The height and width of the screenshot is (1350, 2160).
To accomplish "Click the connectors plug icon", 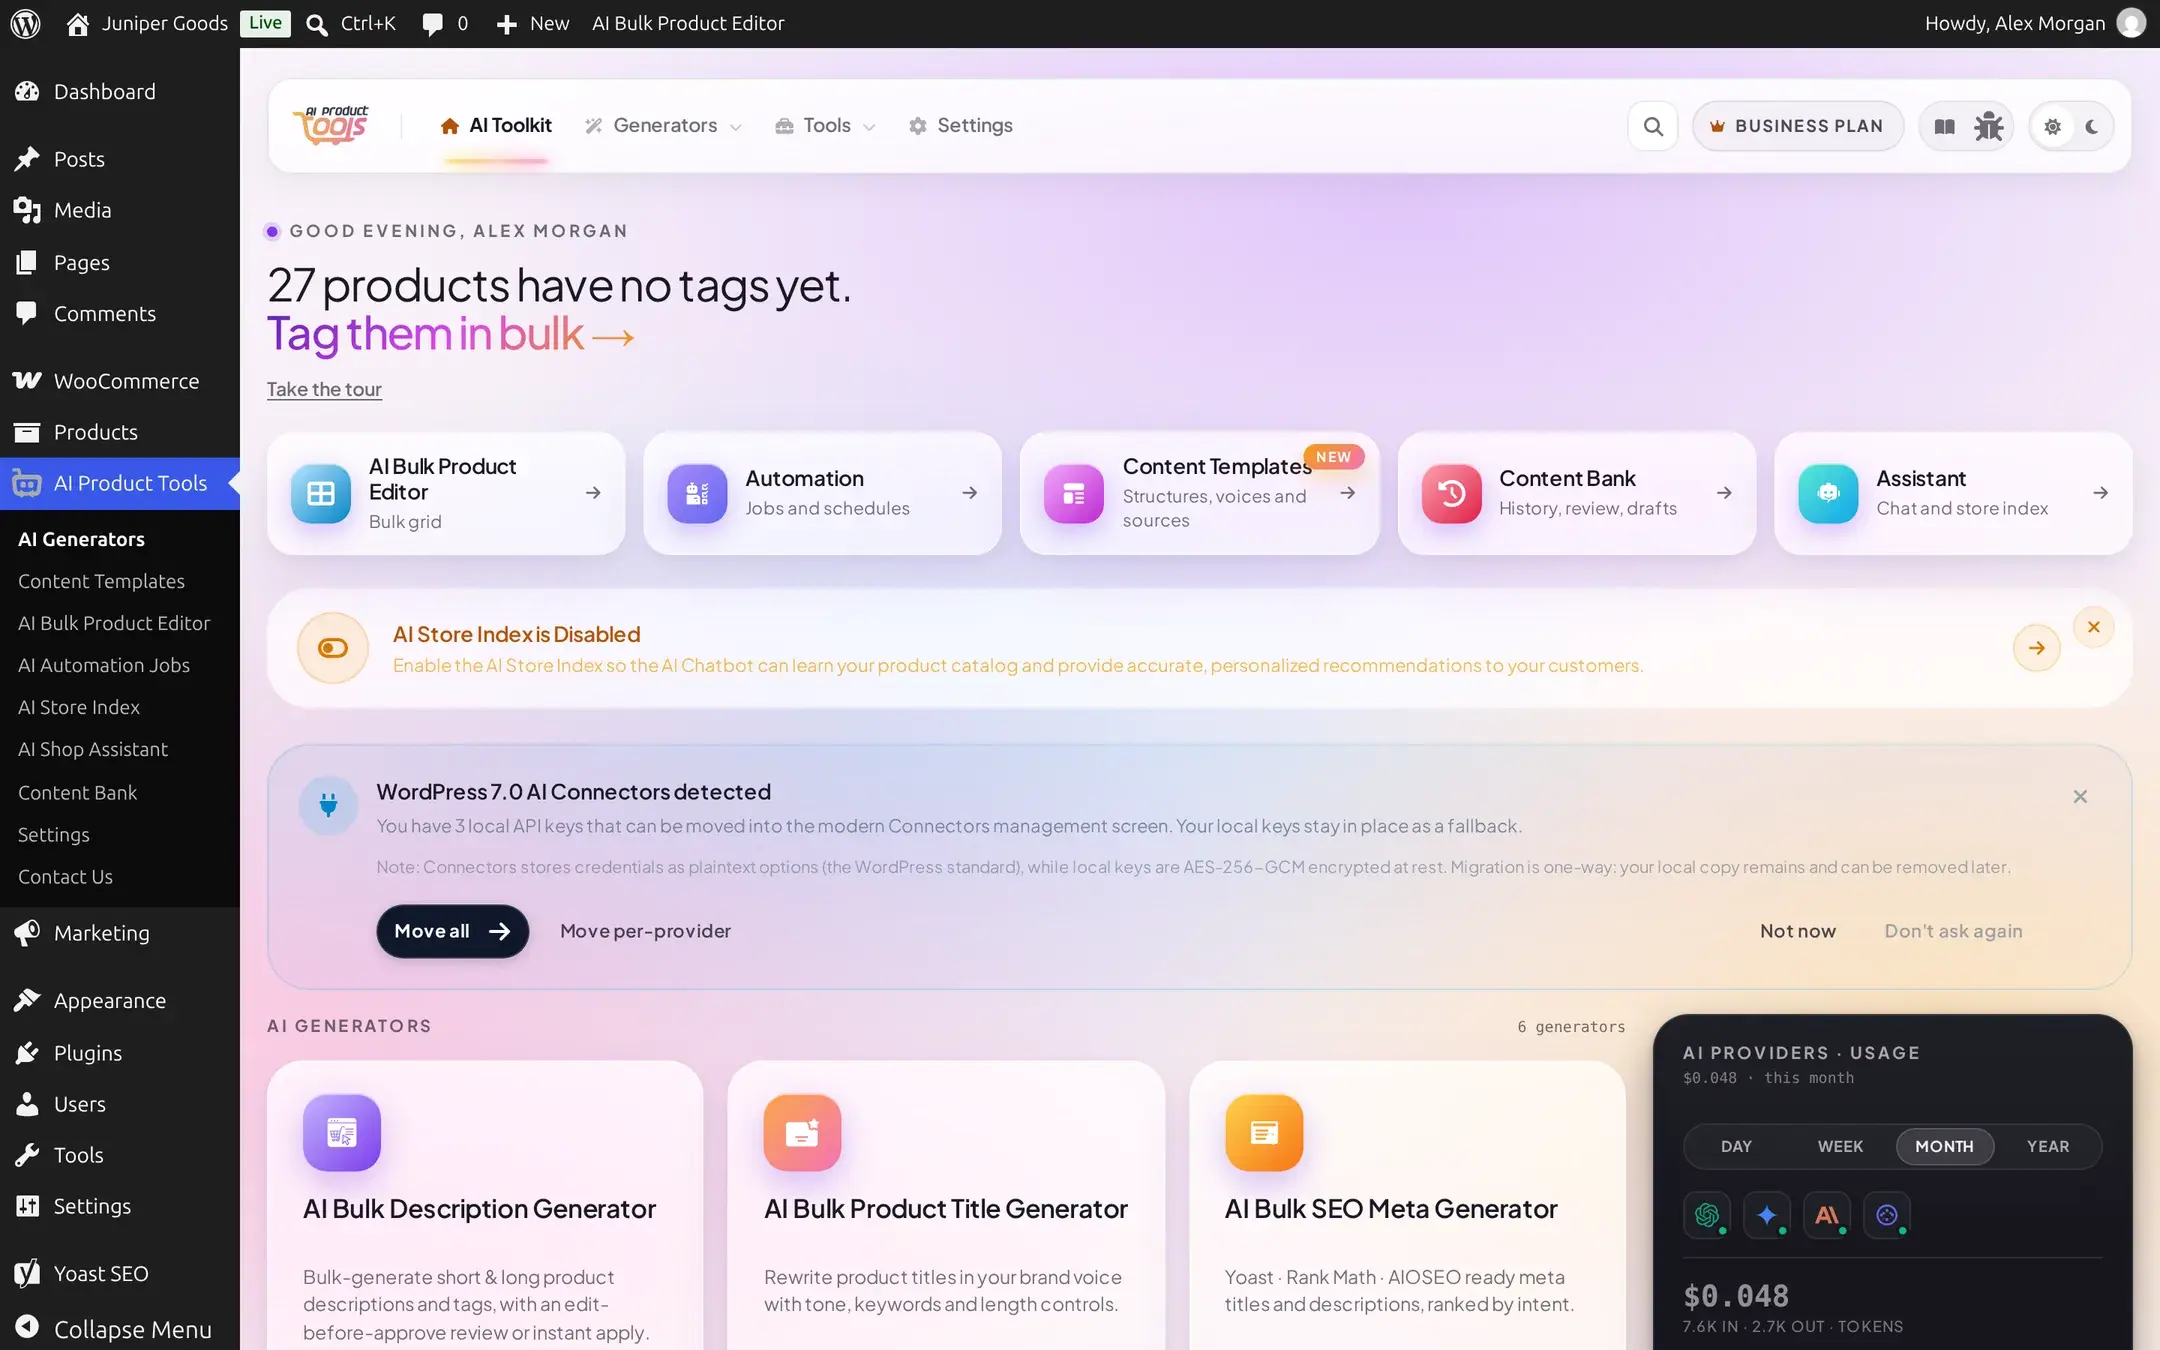I will click(x=328, y=804).
